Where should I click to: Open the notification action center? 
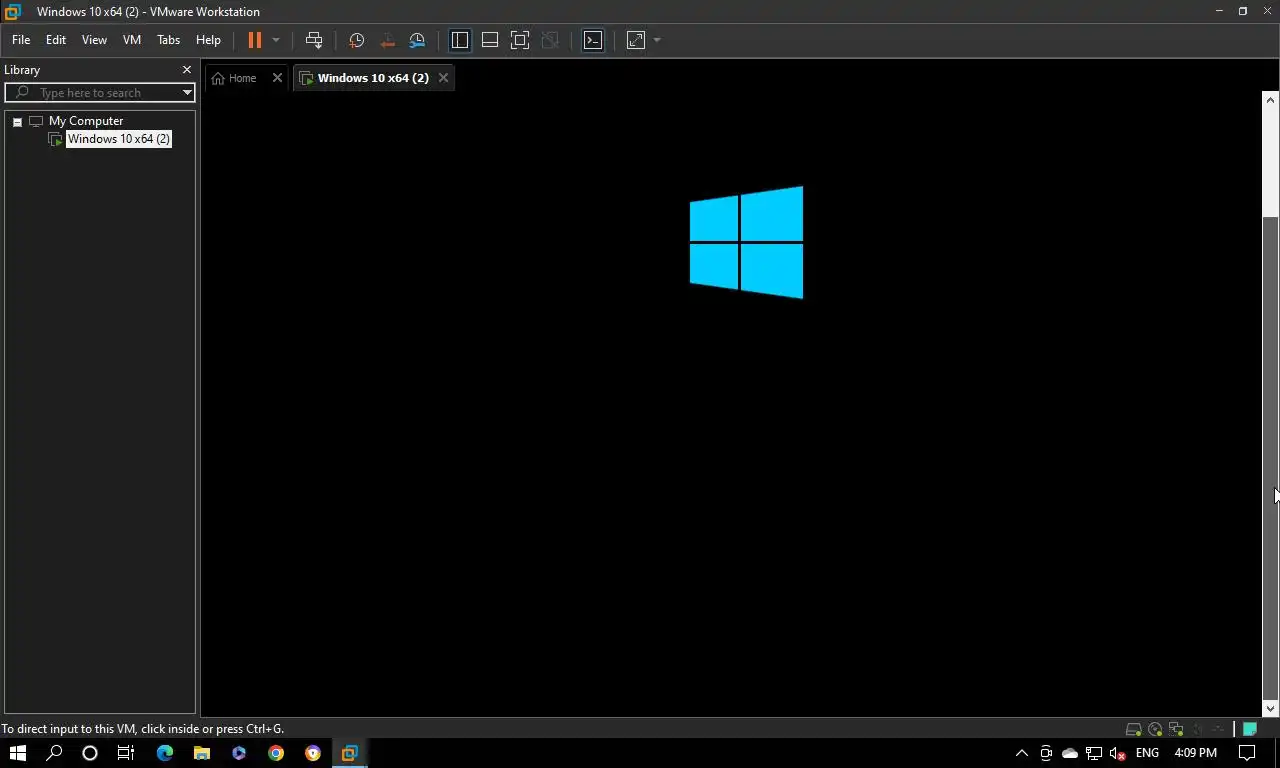click(1248, 753)
